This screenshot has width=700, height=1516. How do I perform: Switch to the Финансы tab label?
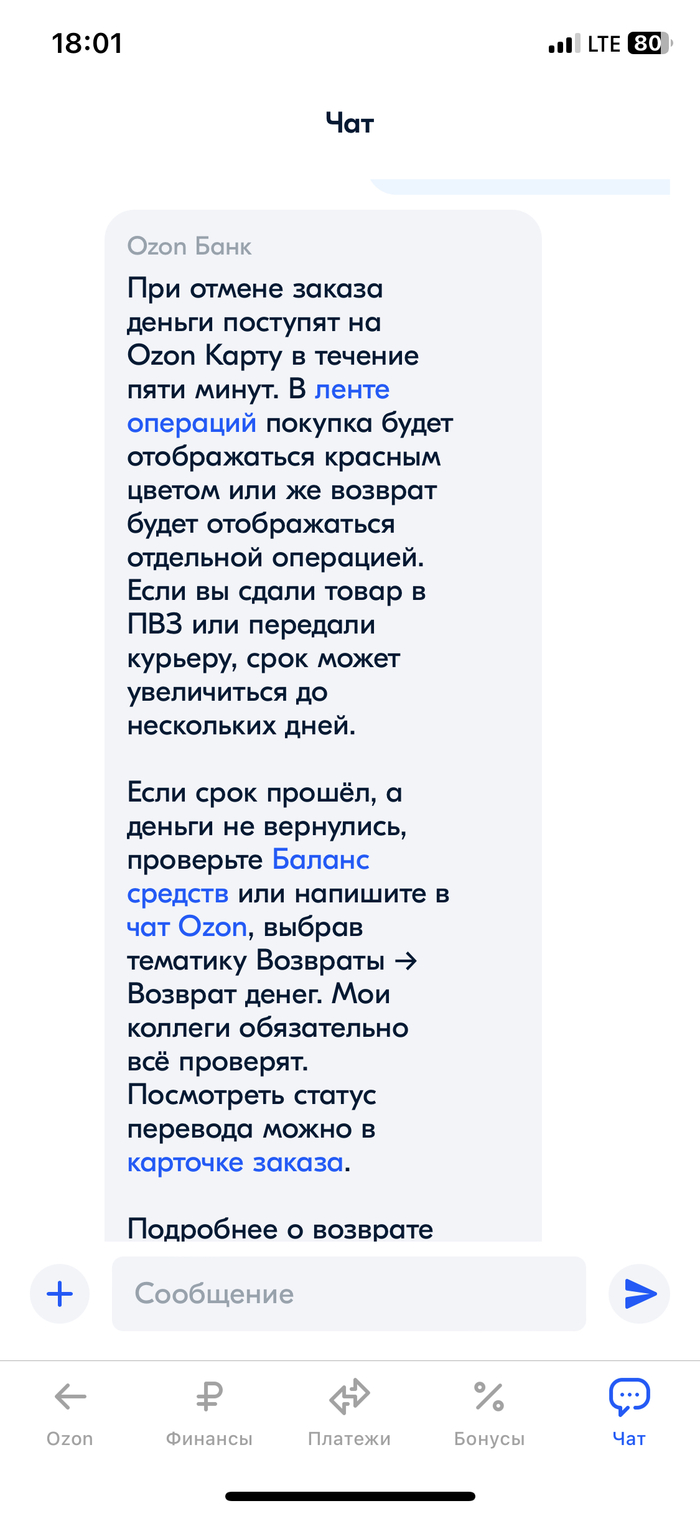209,1439
